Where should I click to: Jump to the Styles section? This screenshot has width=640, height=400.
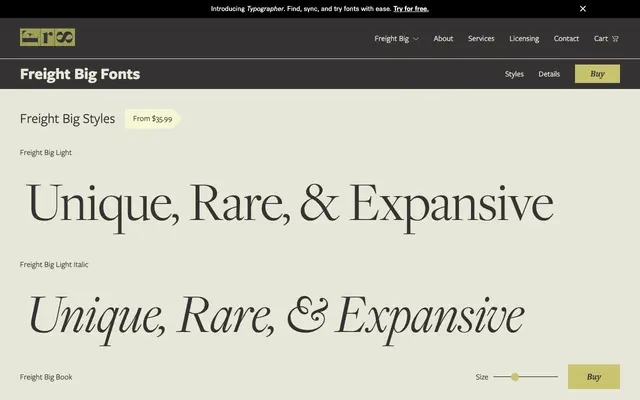[x=514, y=74]
